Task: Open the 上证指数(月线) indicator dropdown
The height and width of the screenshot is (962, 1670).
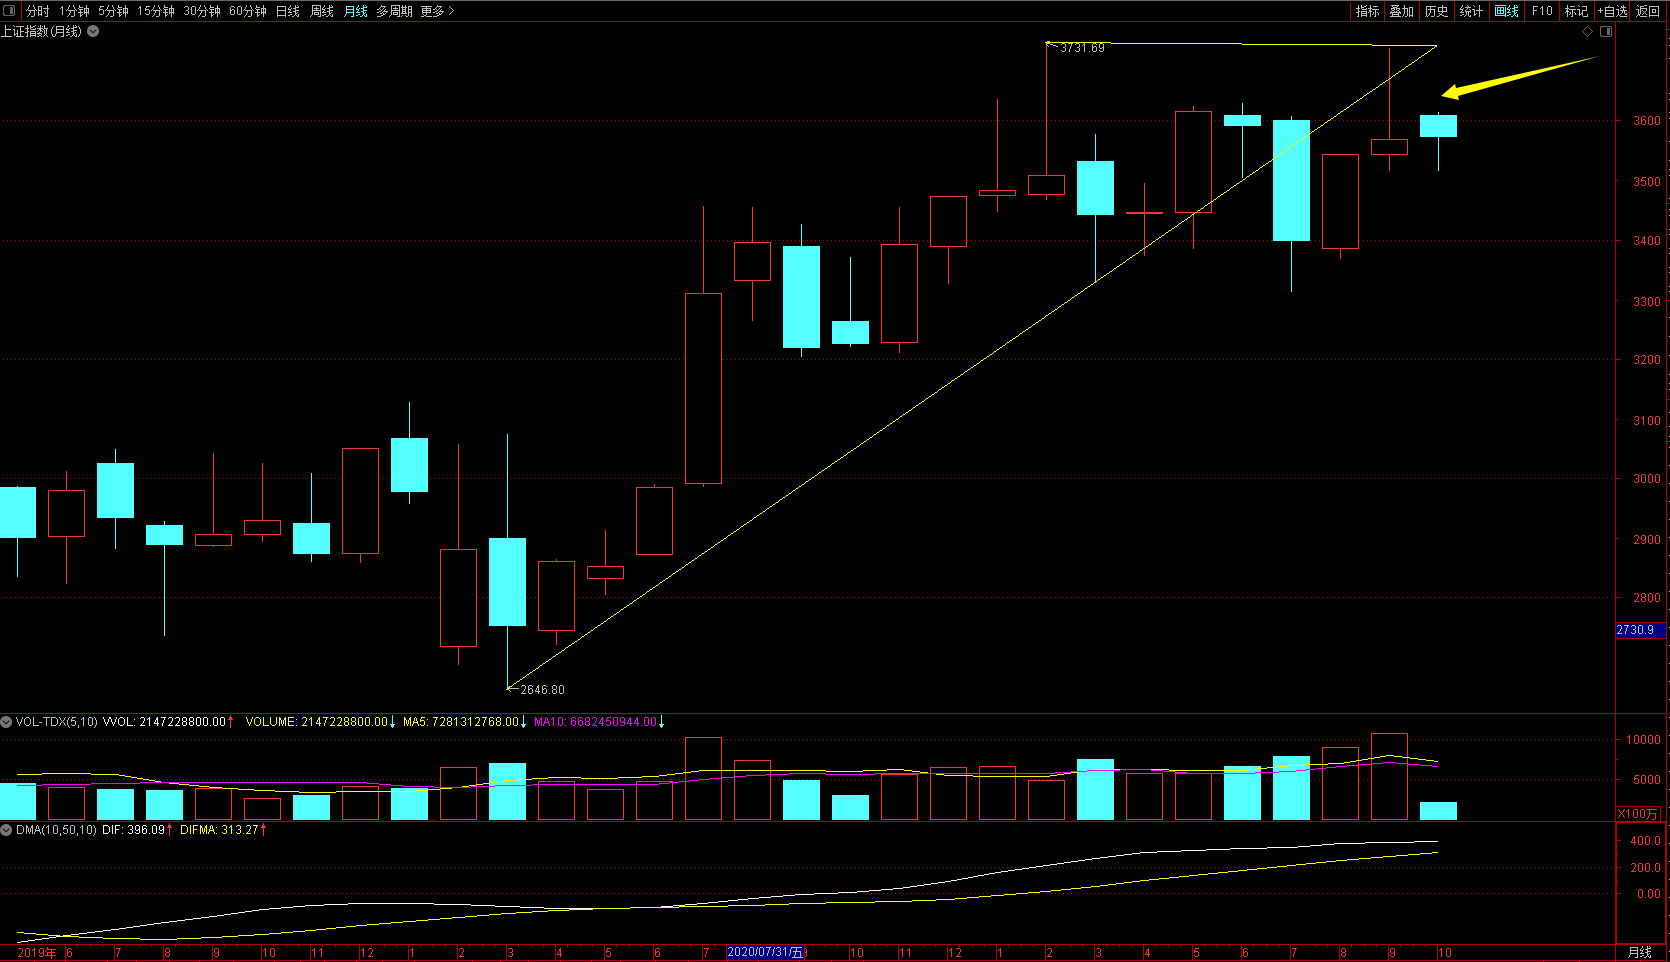Action: point(93,32)
